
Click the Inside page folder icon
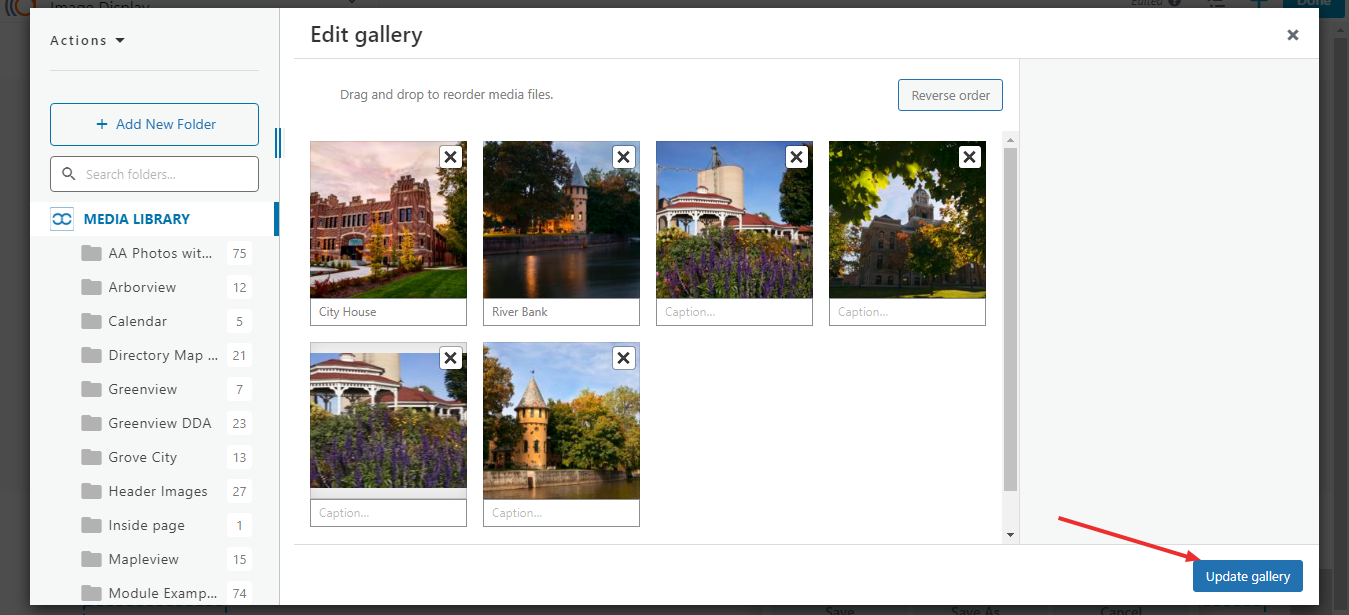pyautogui.click(x=92, y=525)
